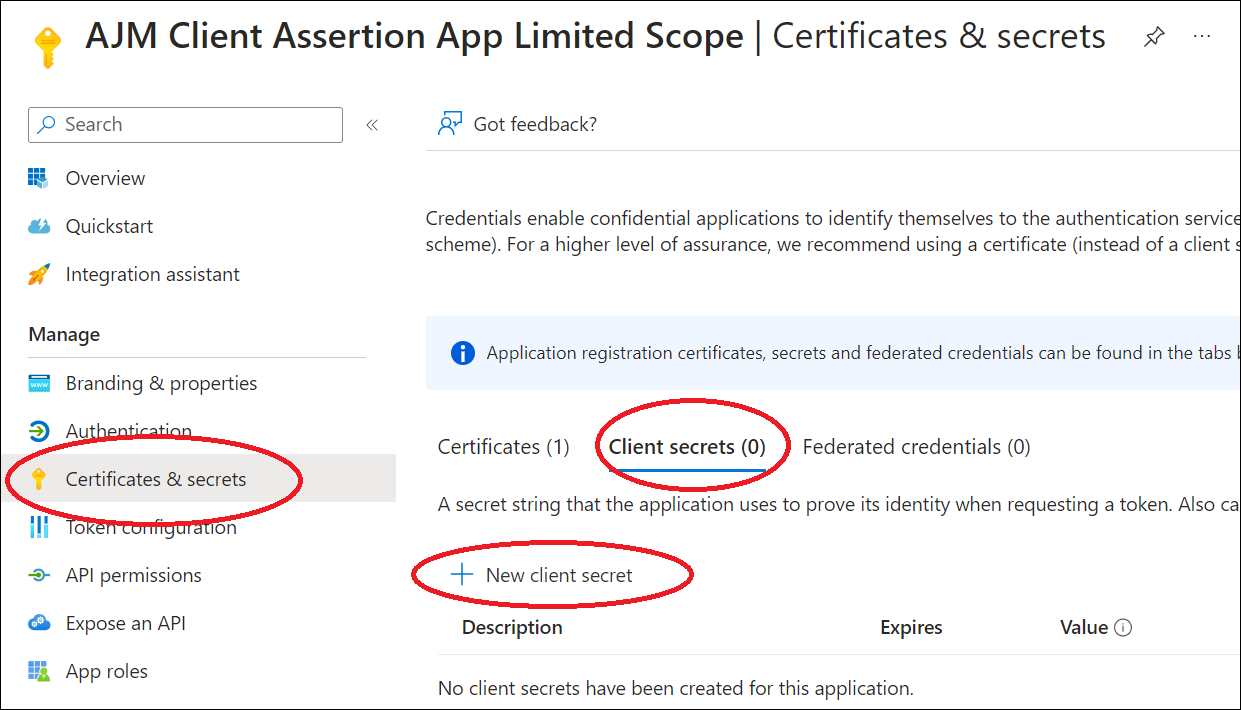Viewport: 1241px width, 710px height.
Task: Click the Quickstart cloud icon
Action: pyautogui.click(x=39, y=227)
